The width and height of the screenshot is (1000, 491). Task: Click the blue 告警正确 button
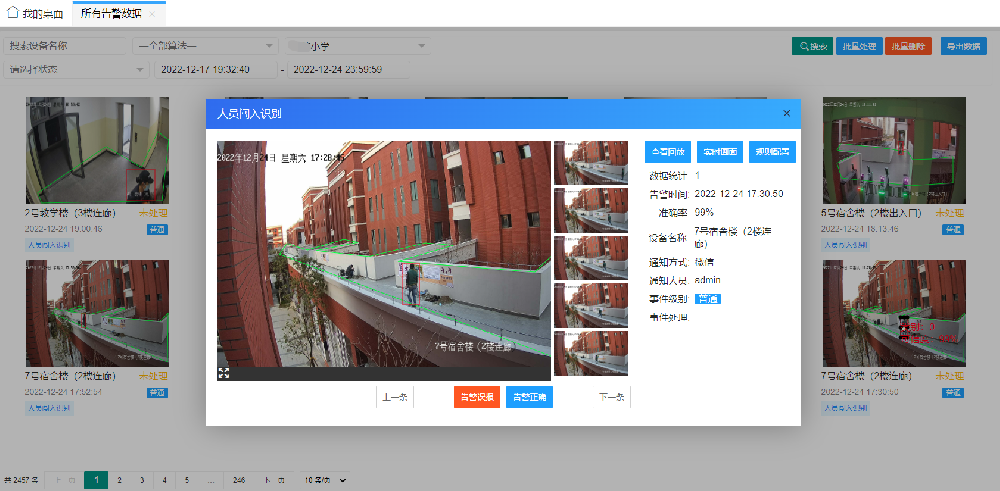[529, 397]
